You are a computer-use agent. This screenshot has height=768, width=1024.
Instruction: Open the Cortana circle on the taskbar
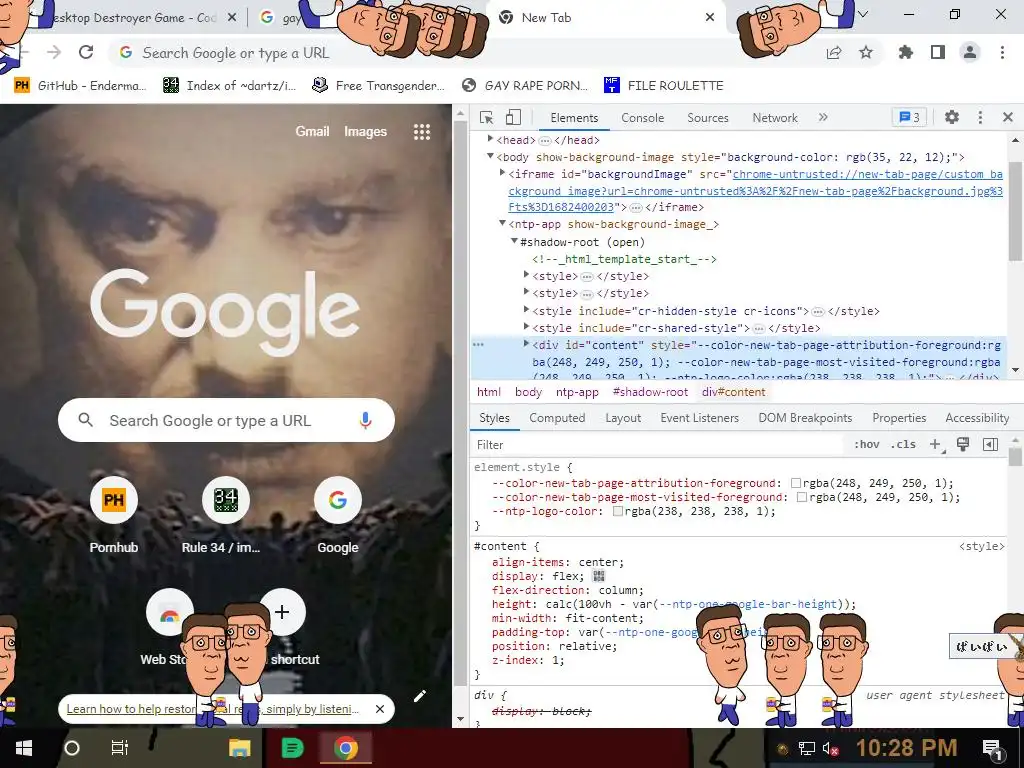[x=72, y=748]
